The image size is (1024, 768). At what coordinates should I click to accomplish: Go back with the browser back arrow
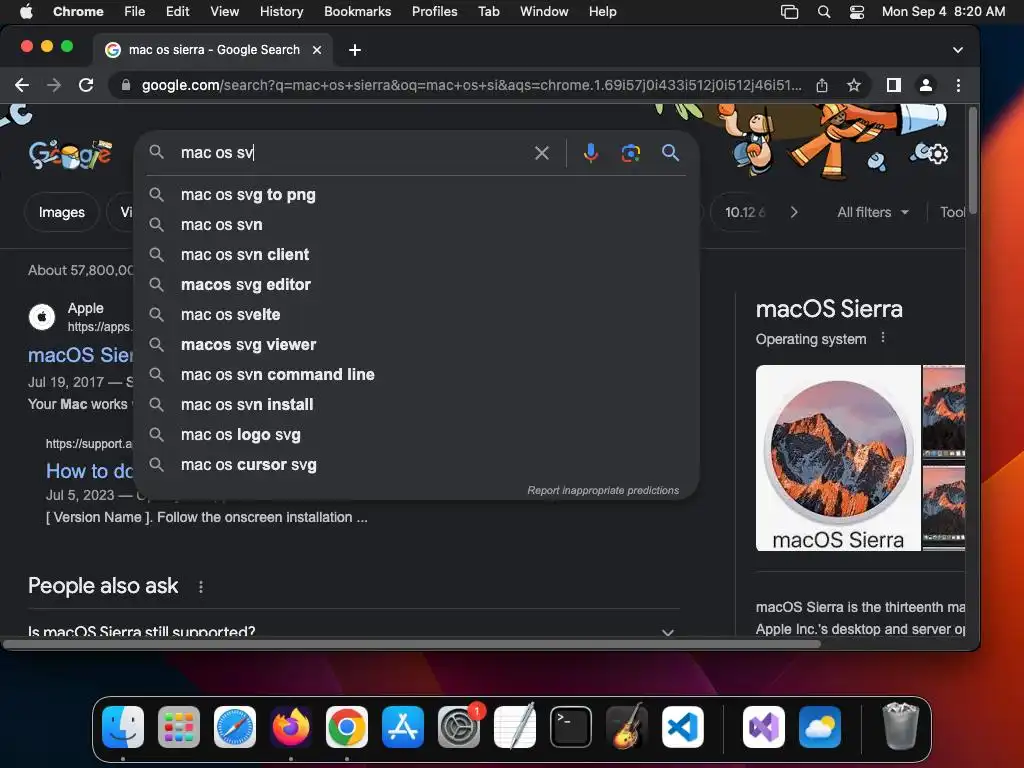coord(22,85)
